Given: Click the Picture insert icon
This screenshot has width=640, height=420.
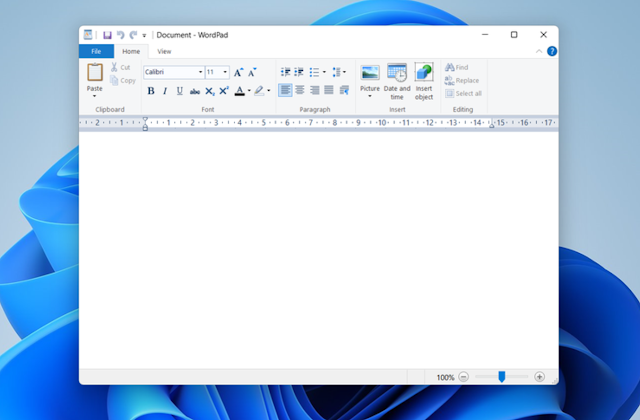Looking at the screenshot, I should 370,73.
